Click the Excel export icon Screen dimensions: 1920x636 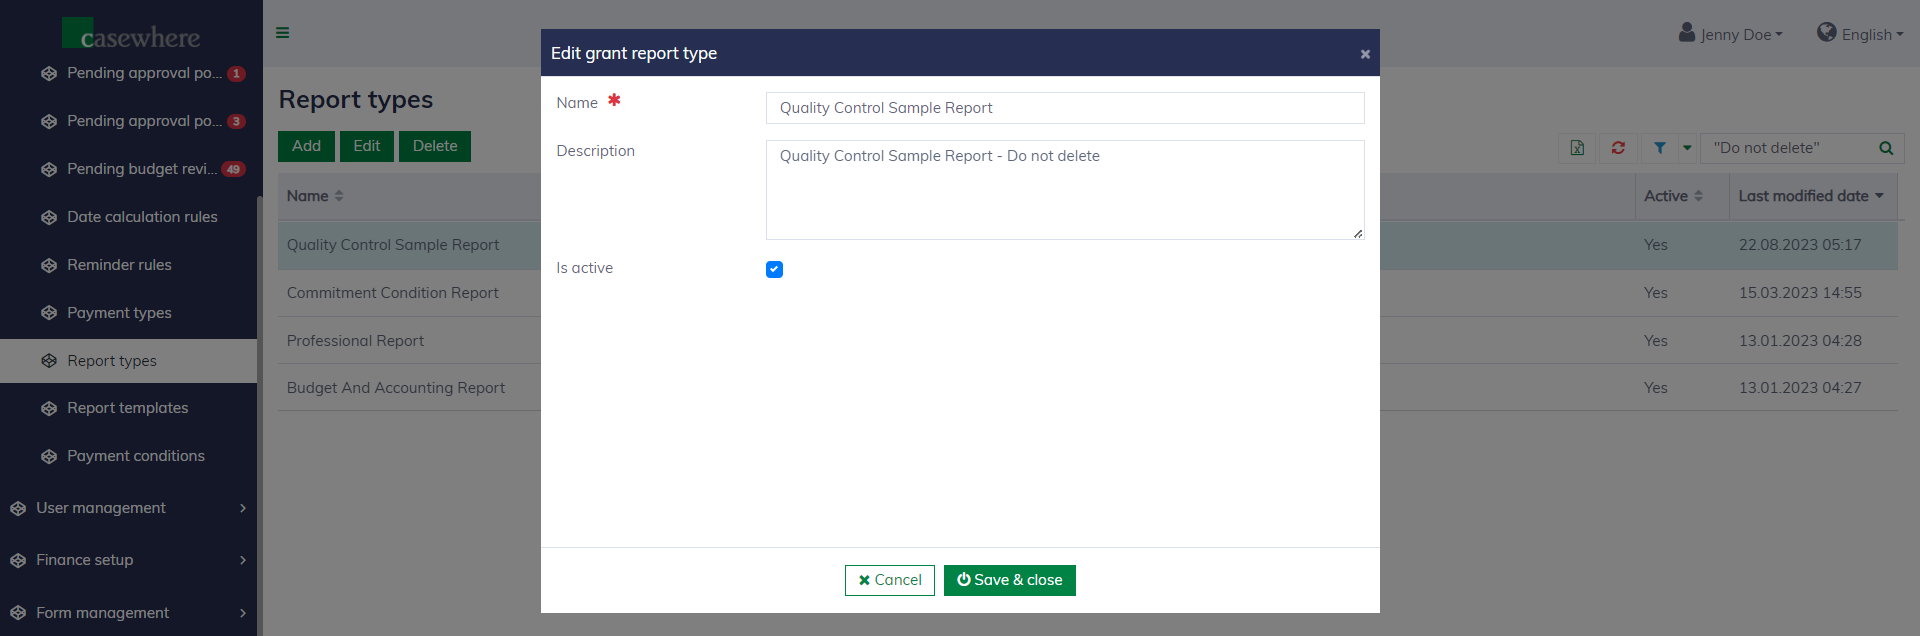1577,148
